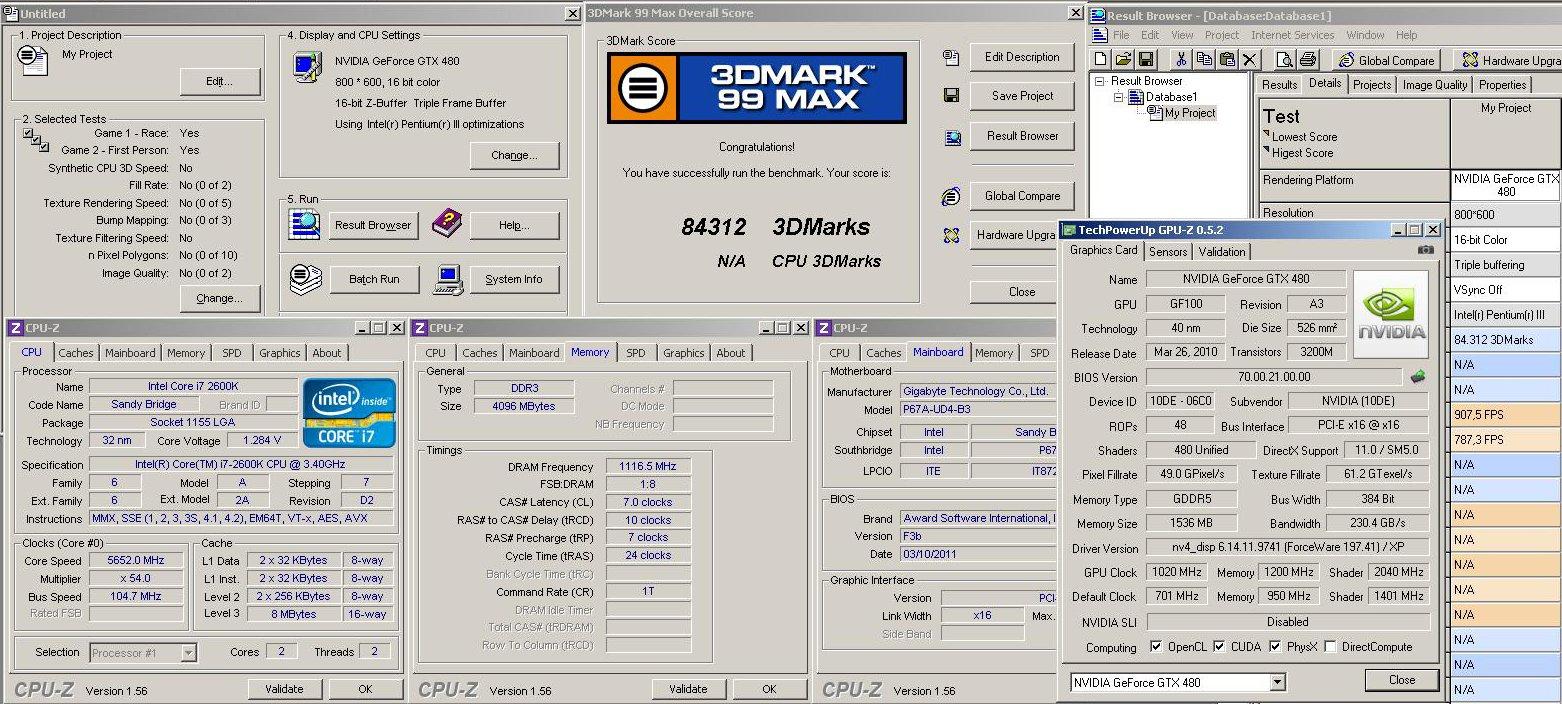This screenshot has width=1562, height=704.
Task: Click the Intel Core i7 logo in CPU-Z
Action: click(349, 413)
